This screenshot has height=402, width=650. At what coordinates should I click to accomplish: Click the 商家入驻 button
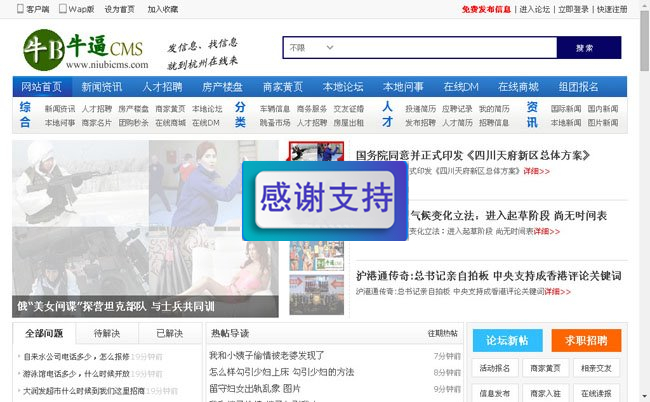click(545, 393)
